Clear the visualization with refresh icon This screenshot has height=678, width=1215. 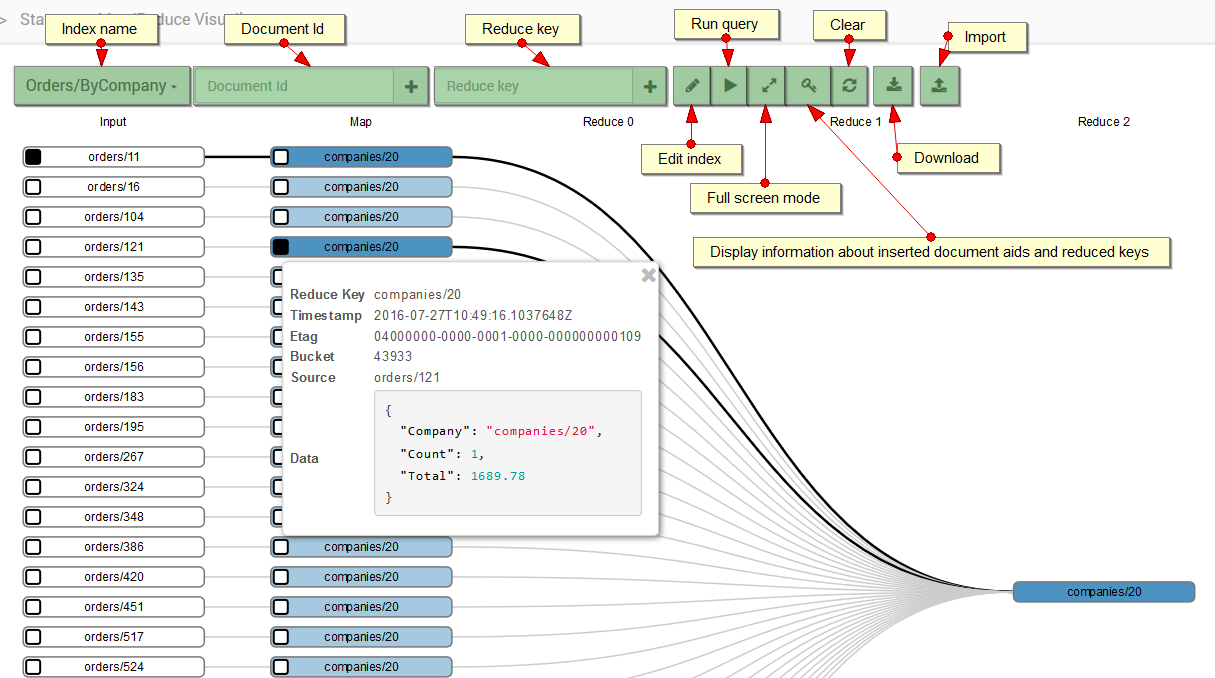(x=848, y=86)
